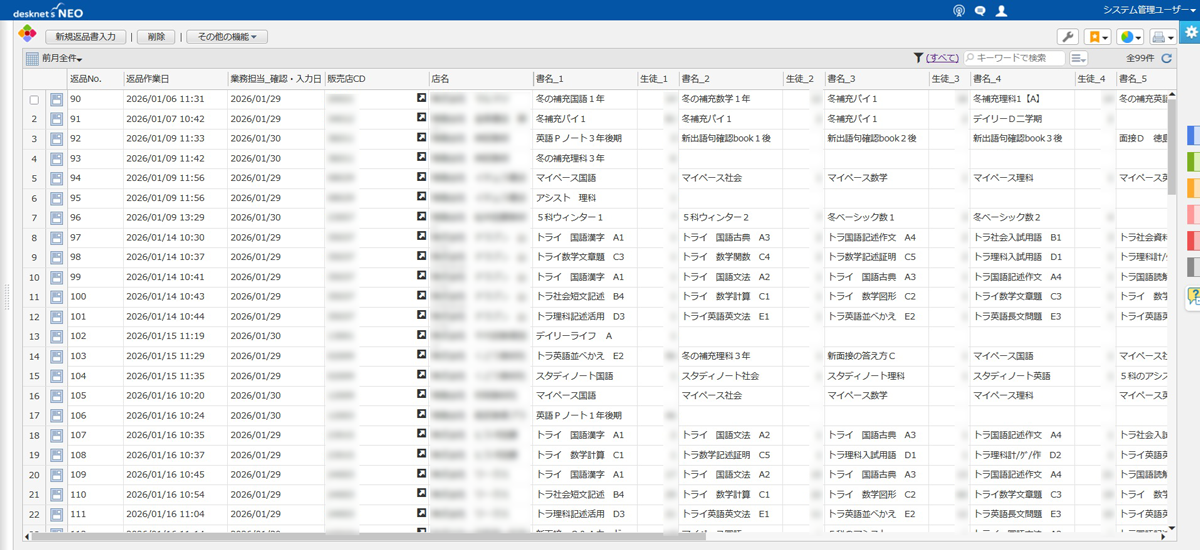This screenshot has width=1200, height=550.
Task: Open the 前月全件 view selector
Action: click(x=61, y=59)
